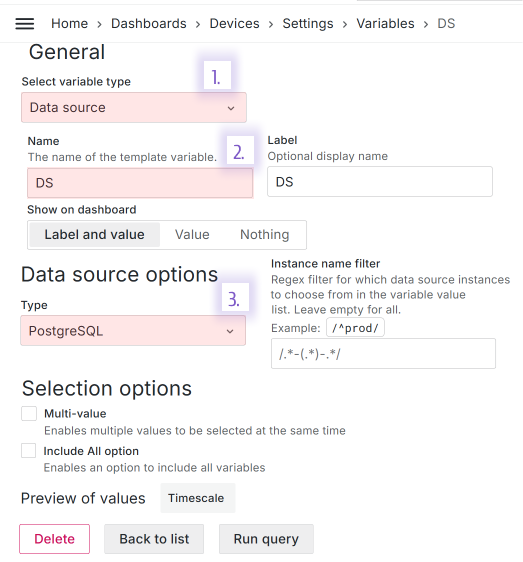Select Nothing display option
Viewport: 523px width, 562px height.
click(x=265, y=235)
